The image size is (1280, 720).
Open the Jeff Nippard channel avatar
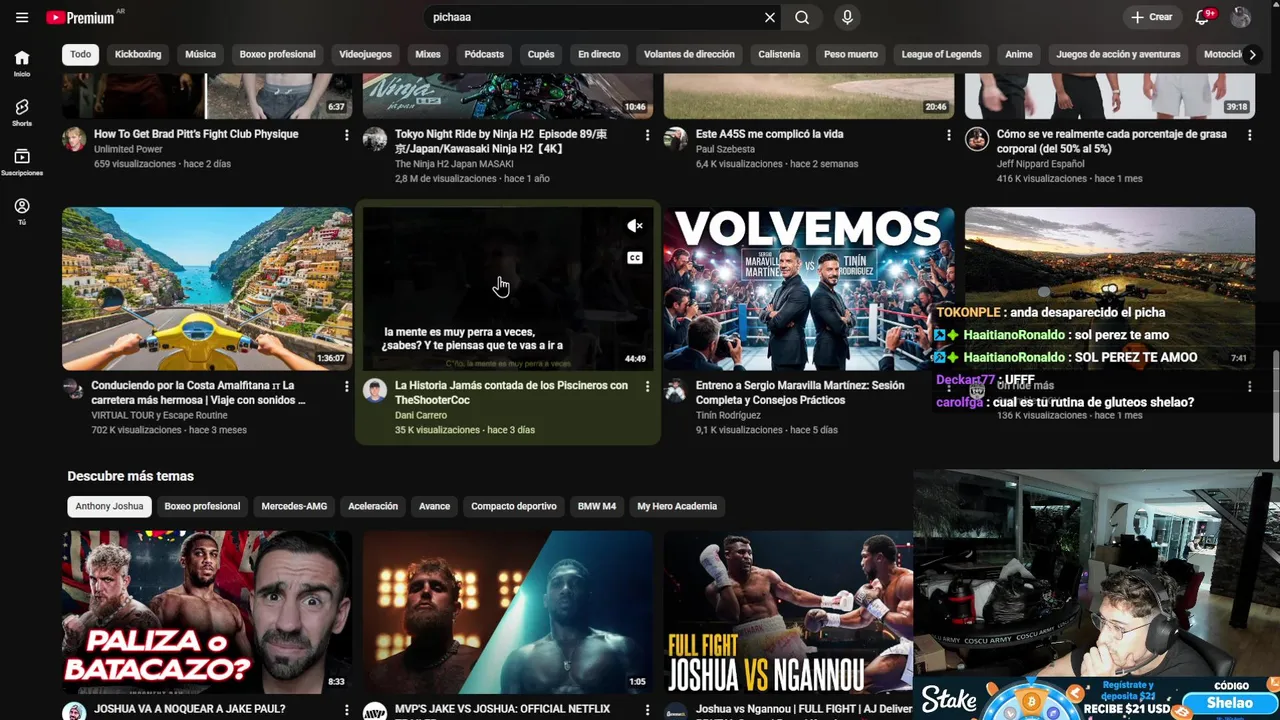[x=977, y=139]
